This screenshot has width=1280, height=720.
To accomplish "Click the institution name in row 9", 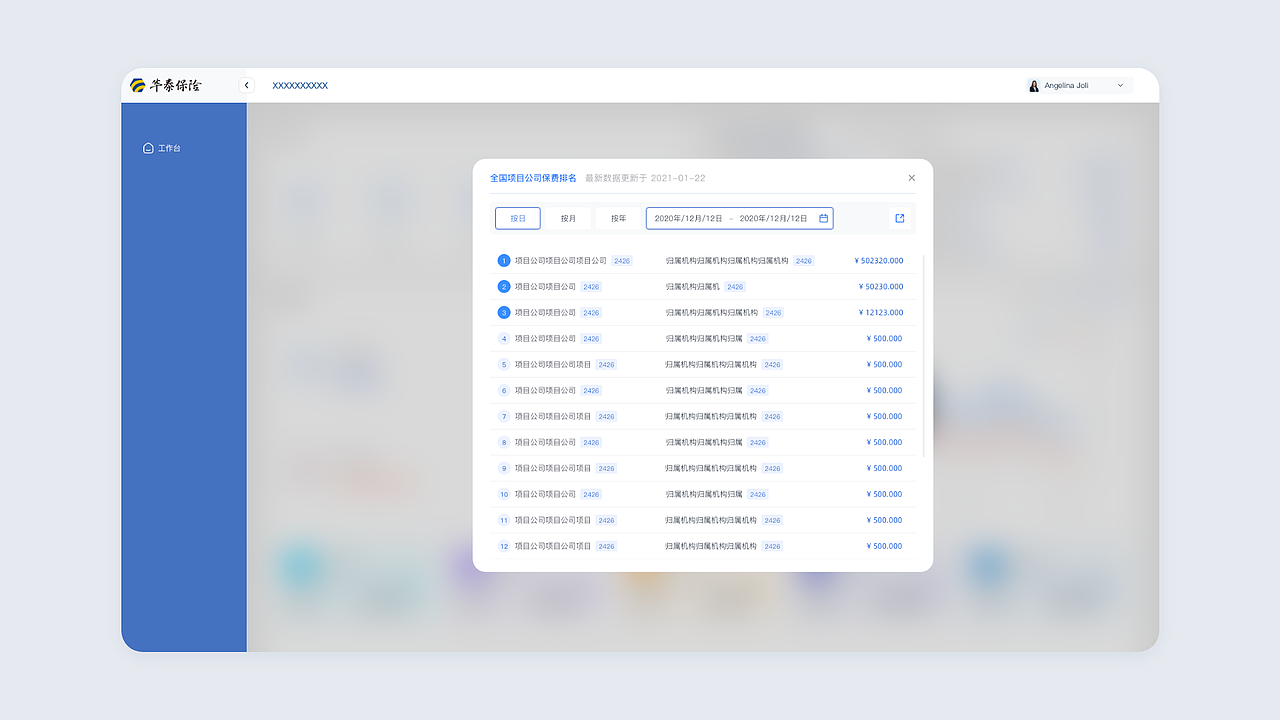I will pos(712,468).
